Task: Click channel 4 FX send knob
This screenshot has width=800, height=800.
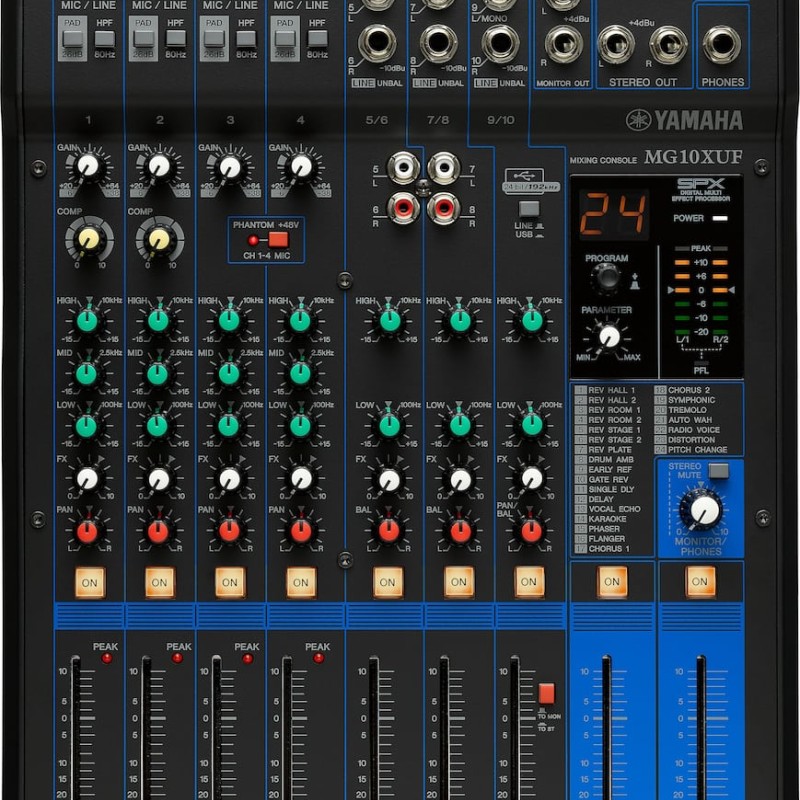Action: [302, 479]
